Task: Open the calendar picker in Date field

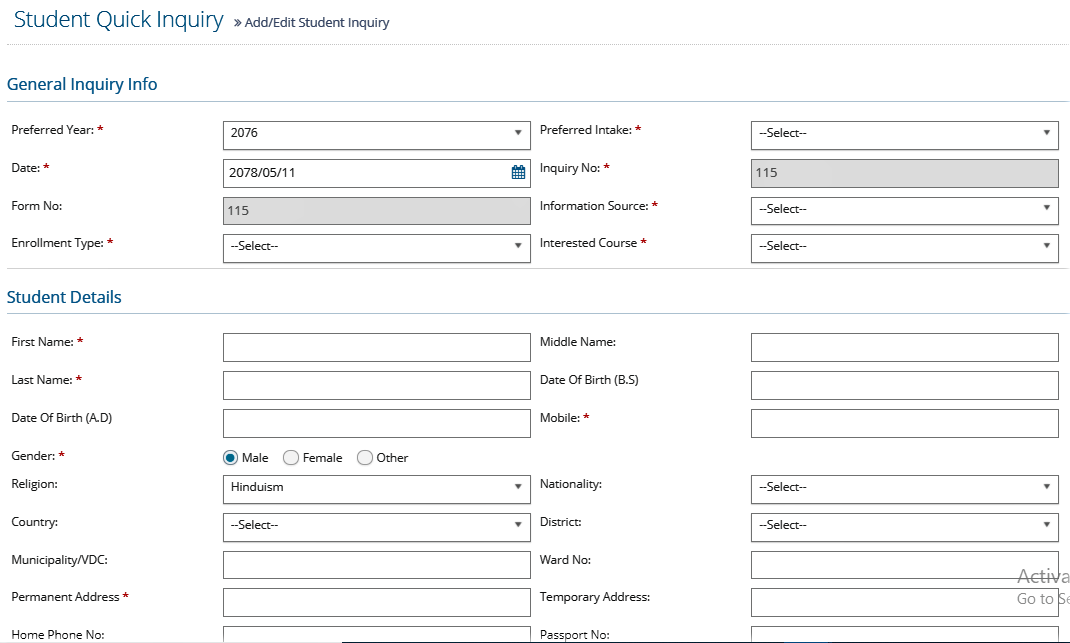Action: [x=519, y=172]
